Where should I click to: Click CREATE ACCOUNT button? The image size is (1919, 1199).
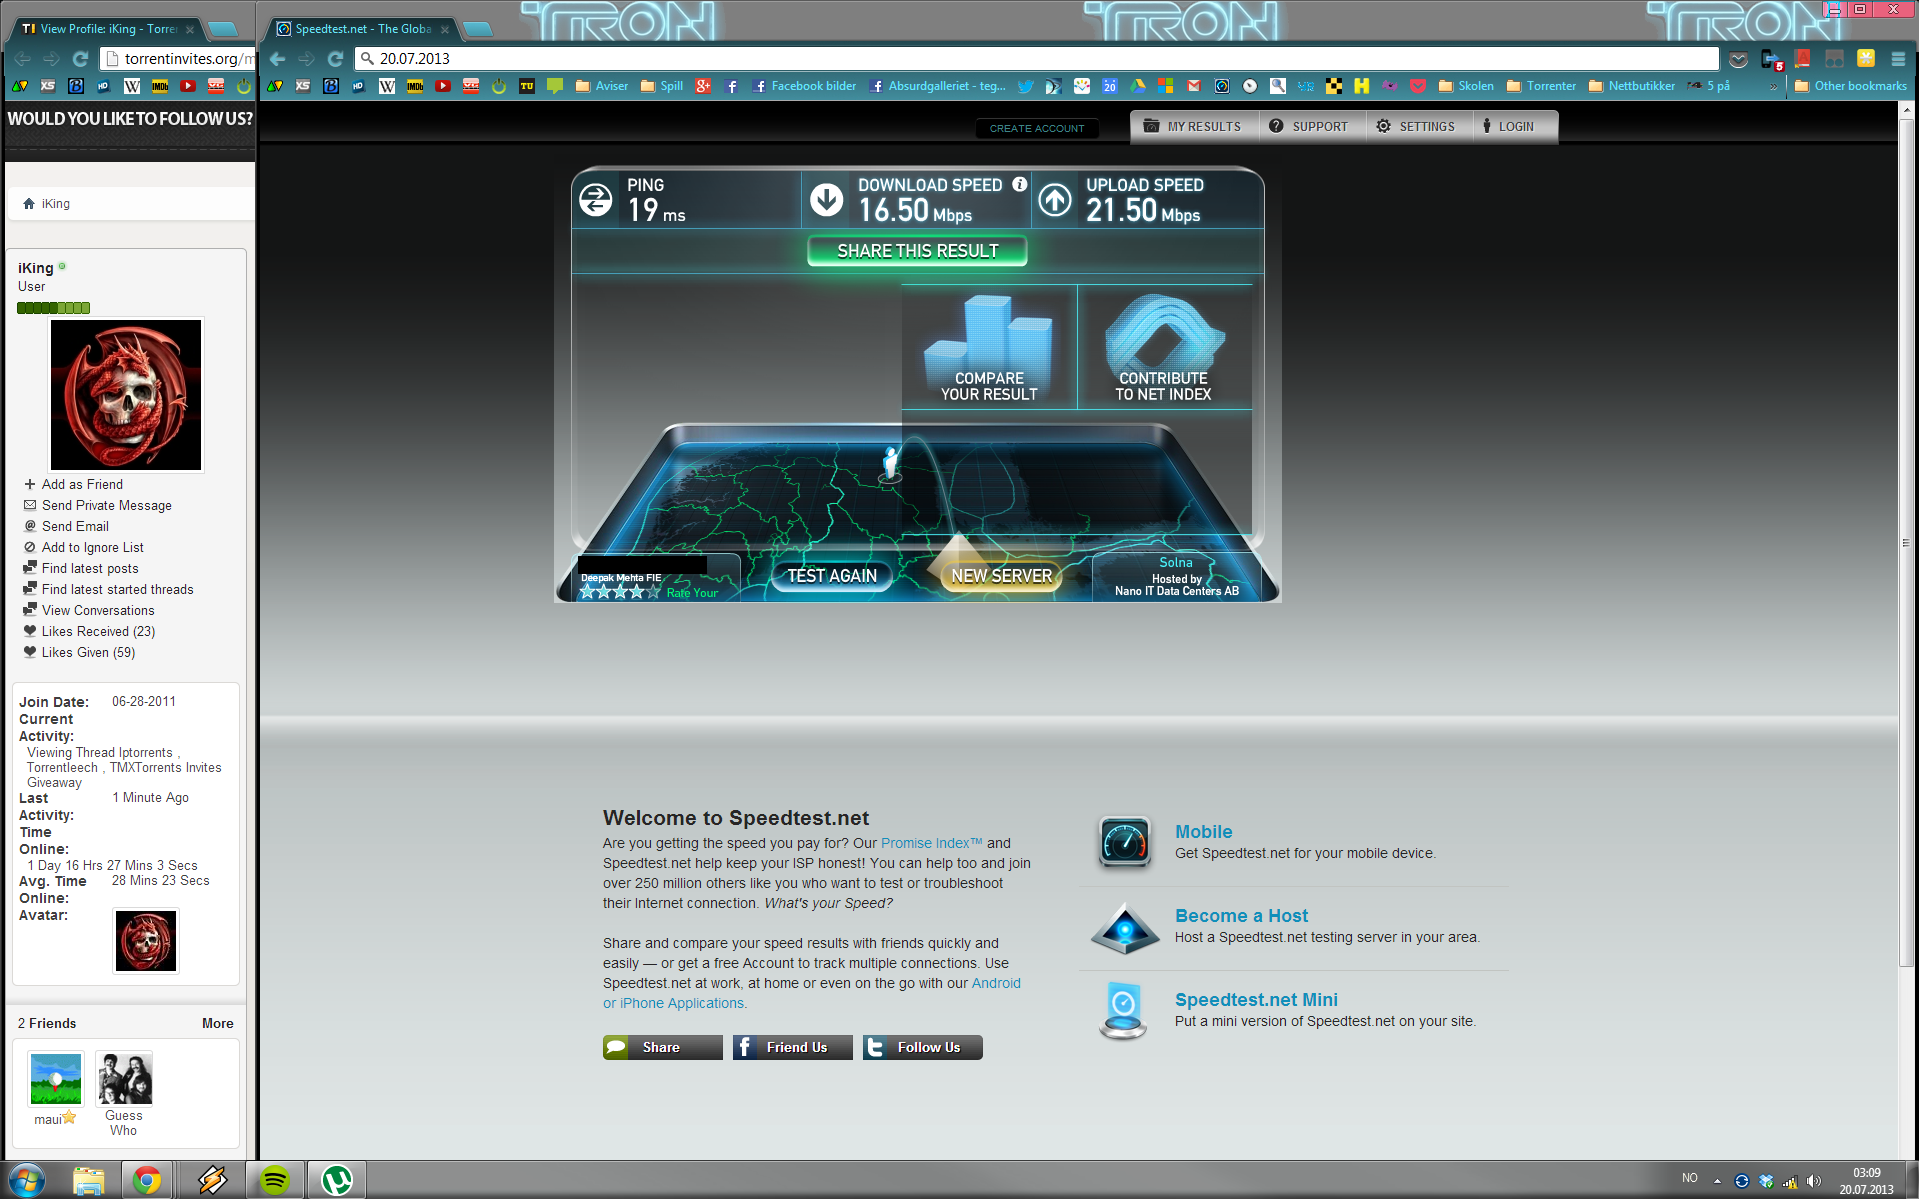1037,128
